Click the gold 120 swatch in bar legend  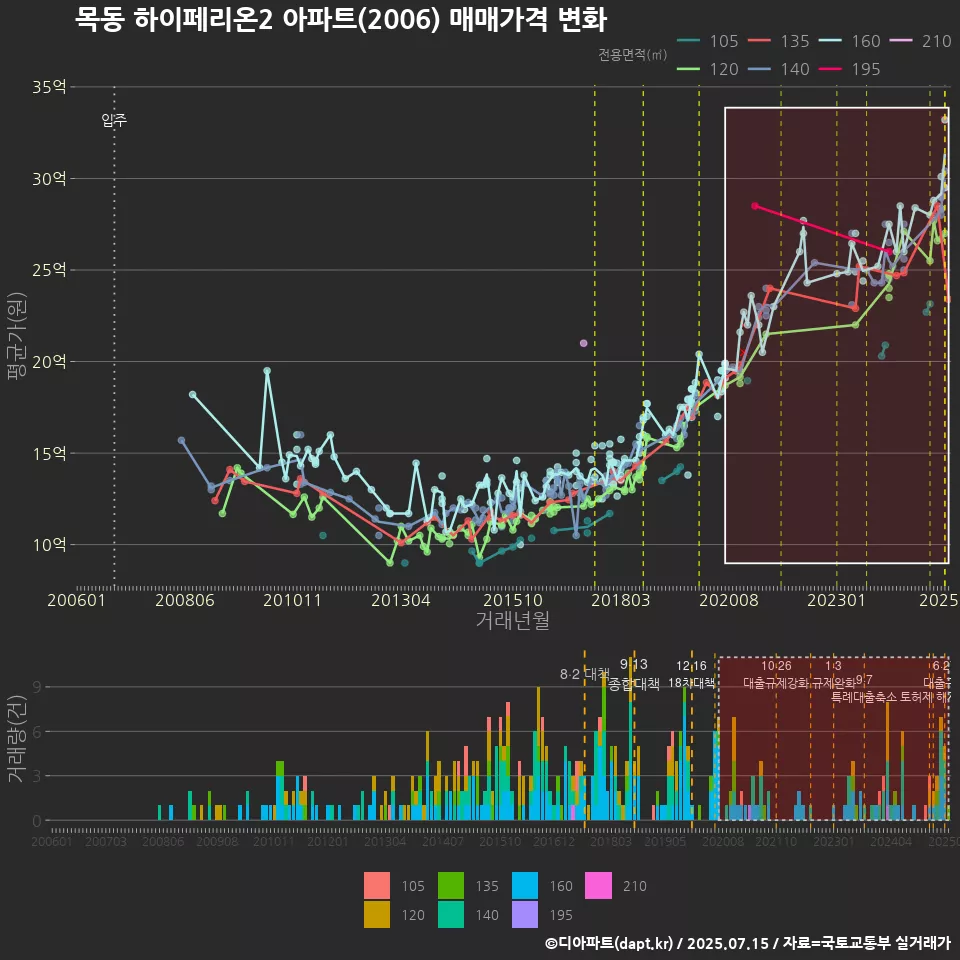pyautogui.click(x=377, y=915)
